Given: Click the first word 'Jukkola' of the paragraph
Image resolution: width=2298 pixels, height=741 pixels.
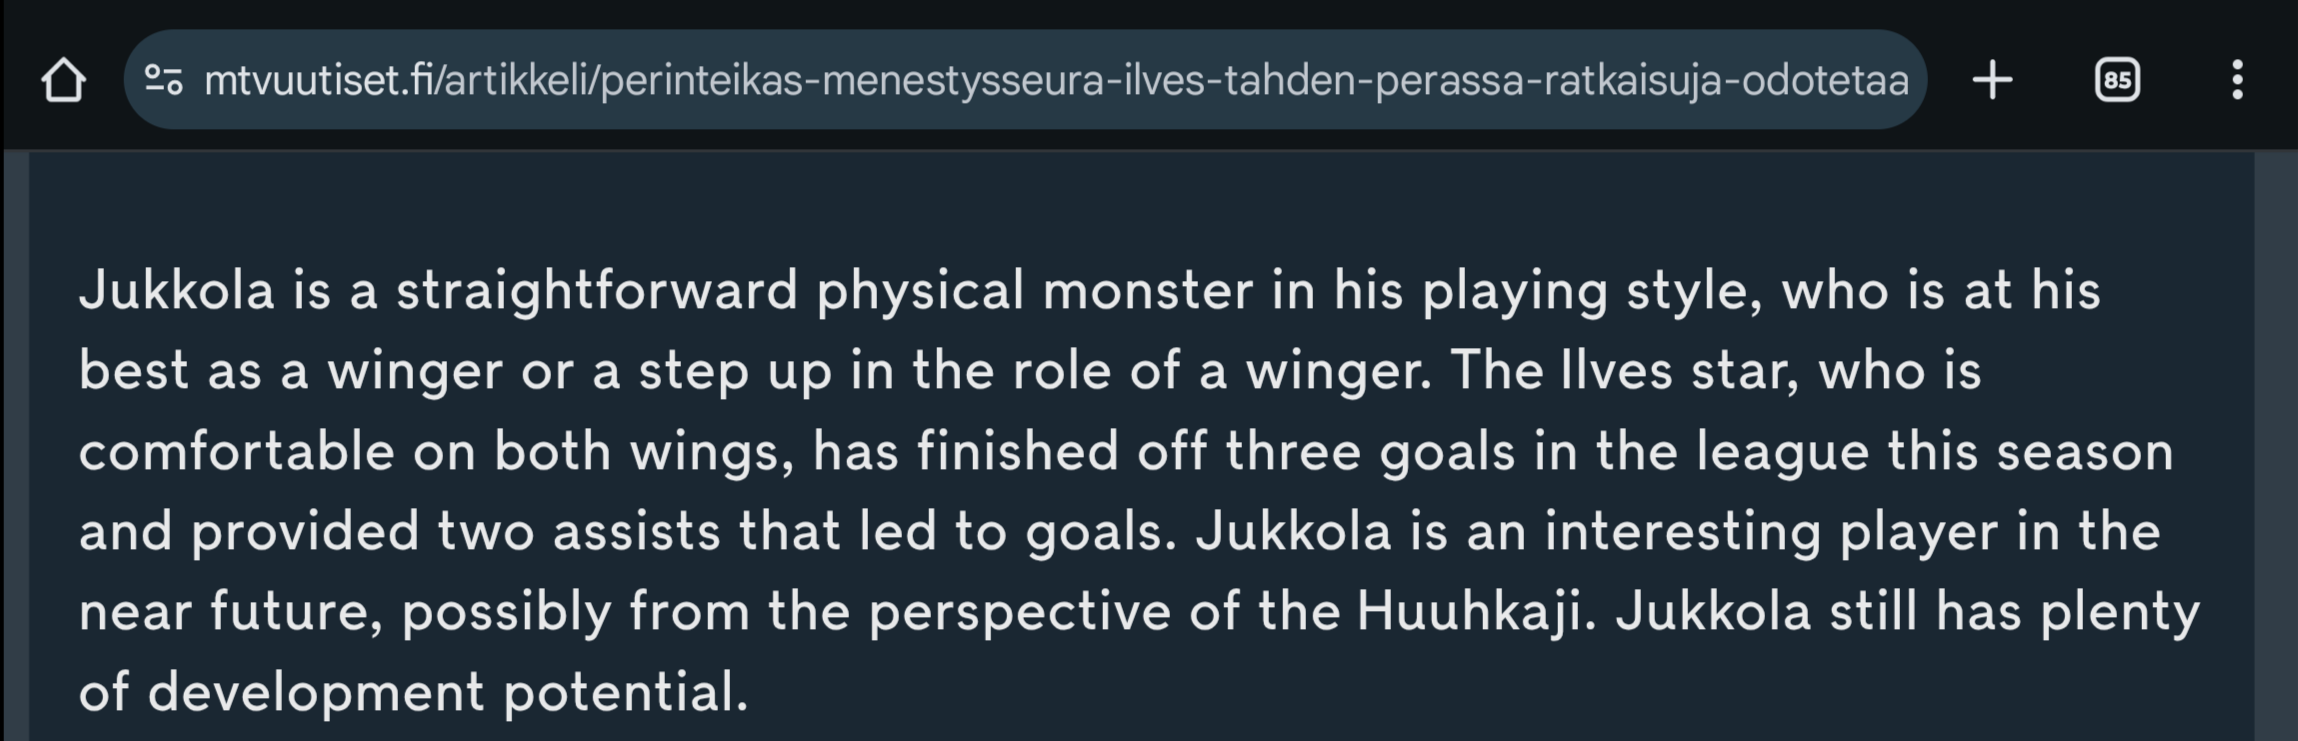Looking at the screenshot, I should (176, 291).
